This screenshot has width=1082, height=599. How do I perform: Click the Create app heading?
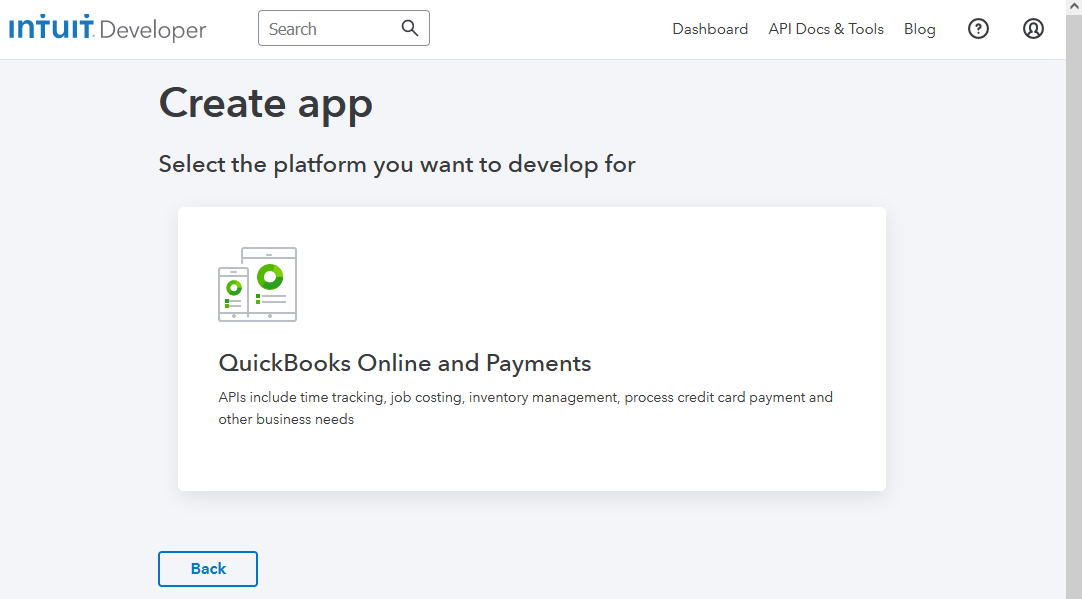click(266, 103)
